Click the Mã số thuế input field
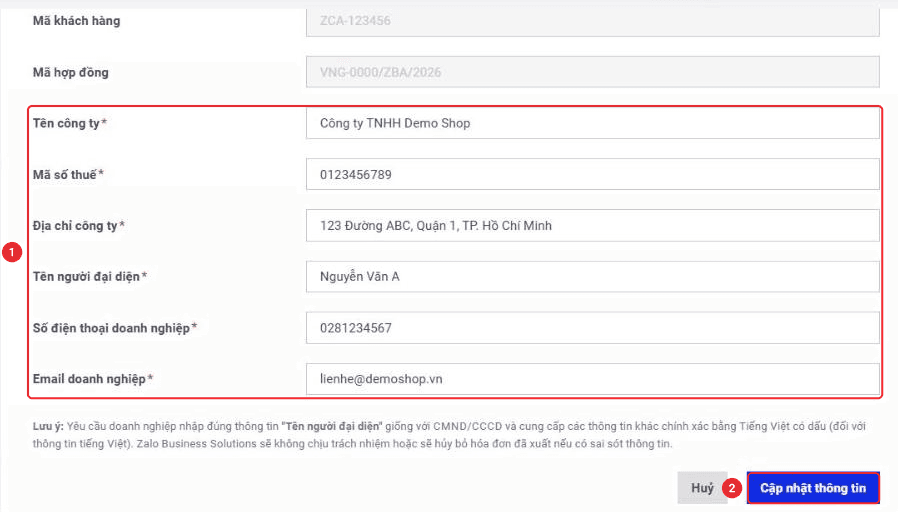This screenshot has height=512, width=898. click(x=593, y=174)
